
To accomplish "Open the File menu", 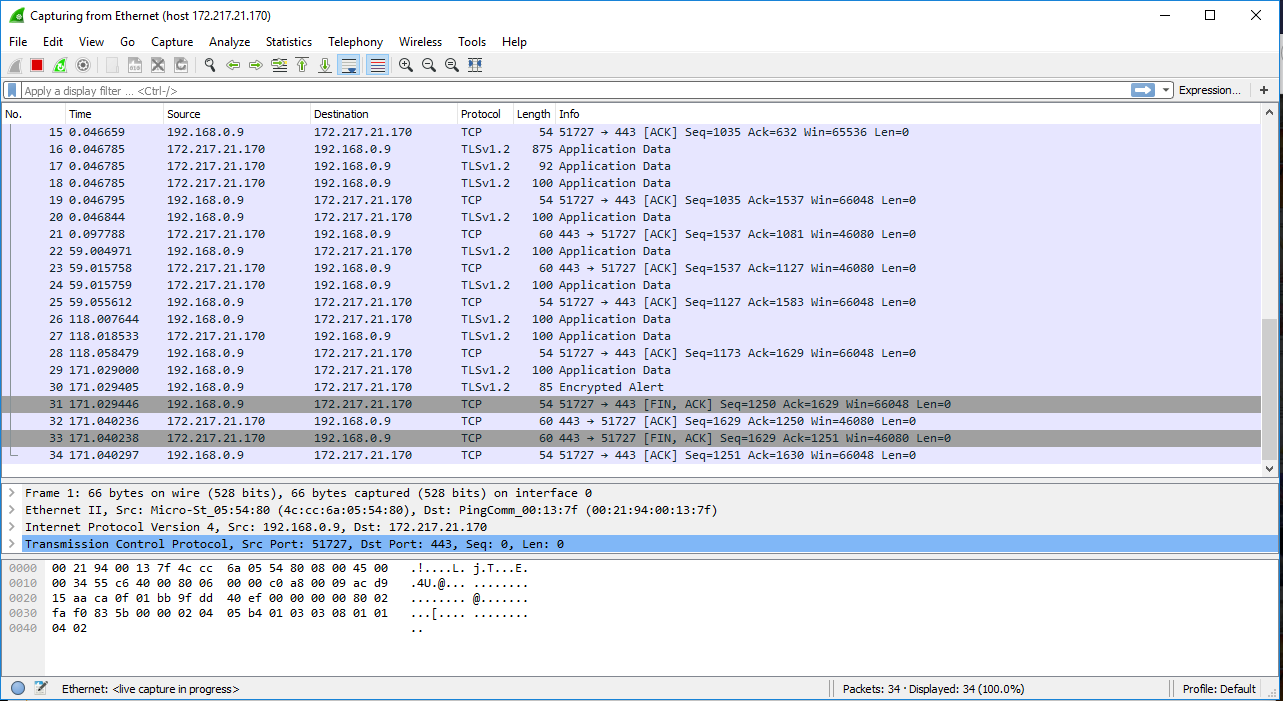I will 18,42.
